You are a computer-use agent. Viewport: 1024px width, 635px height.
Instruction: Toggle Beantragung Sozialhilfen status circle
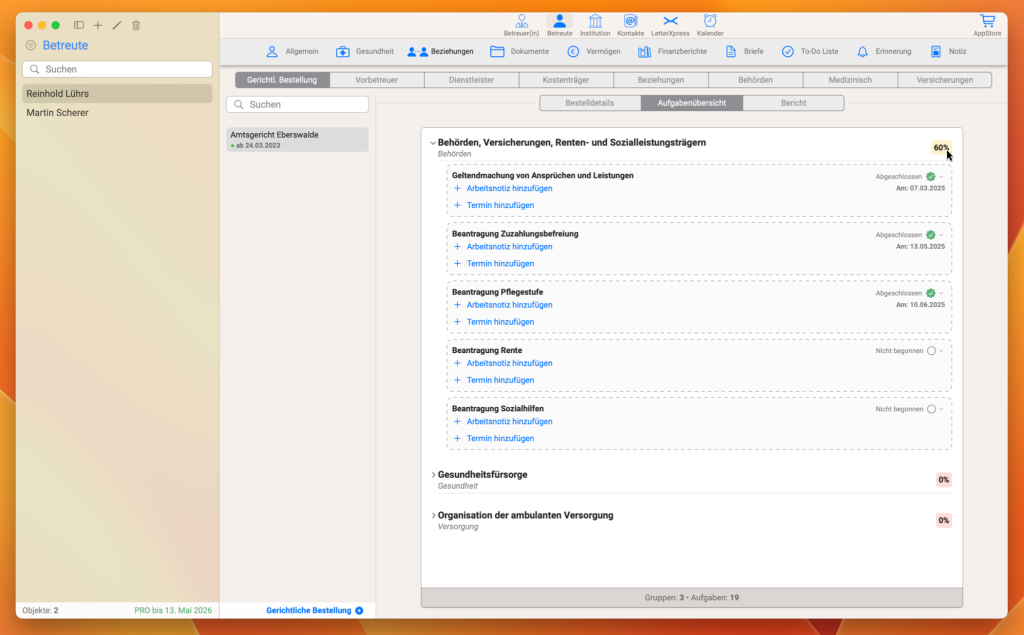tap(931, 409)
